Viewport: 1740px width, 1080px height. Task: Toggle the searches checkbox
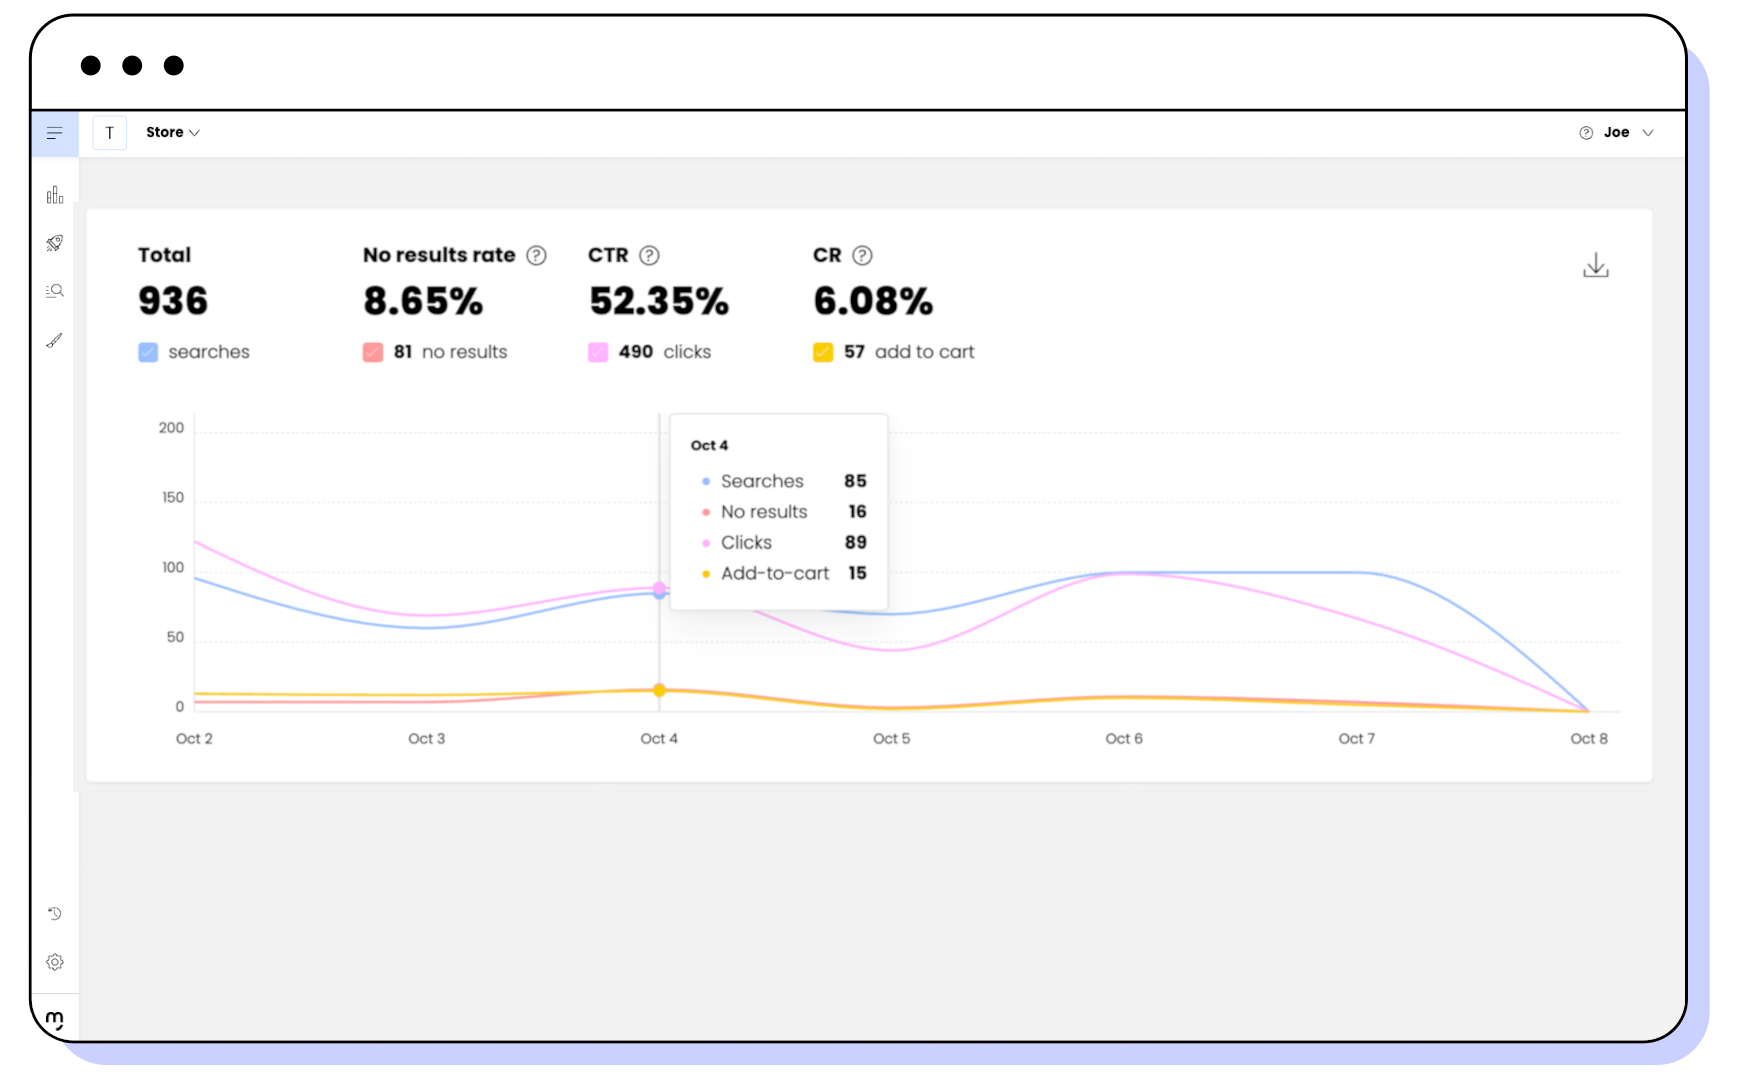pyautogui.click(x=148, y=352)
